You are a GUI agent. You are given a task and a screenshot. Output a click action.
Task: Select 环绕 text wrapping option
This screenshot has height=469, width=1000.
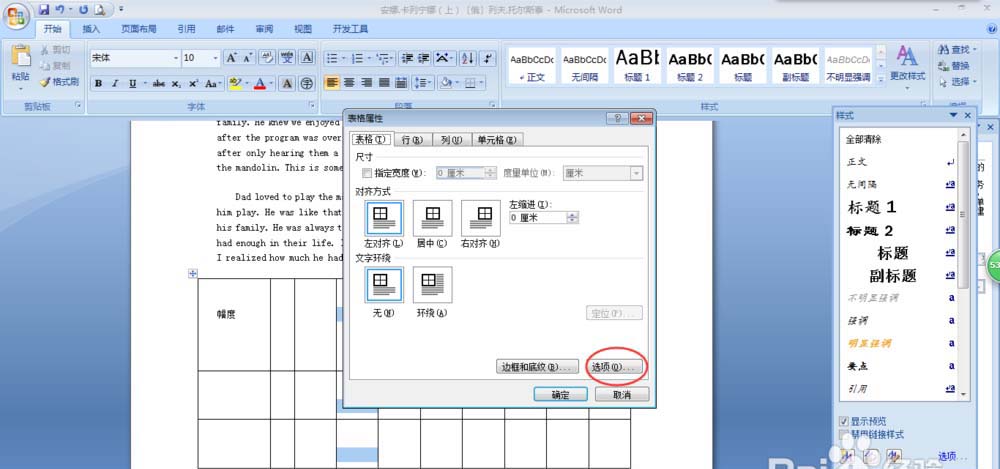click(432, 285)
